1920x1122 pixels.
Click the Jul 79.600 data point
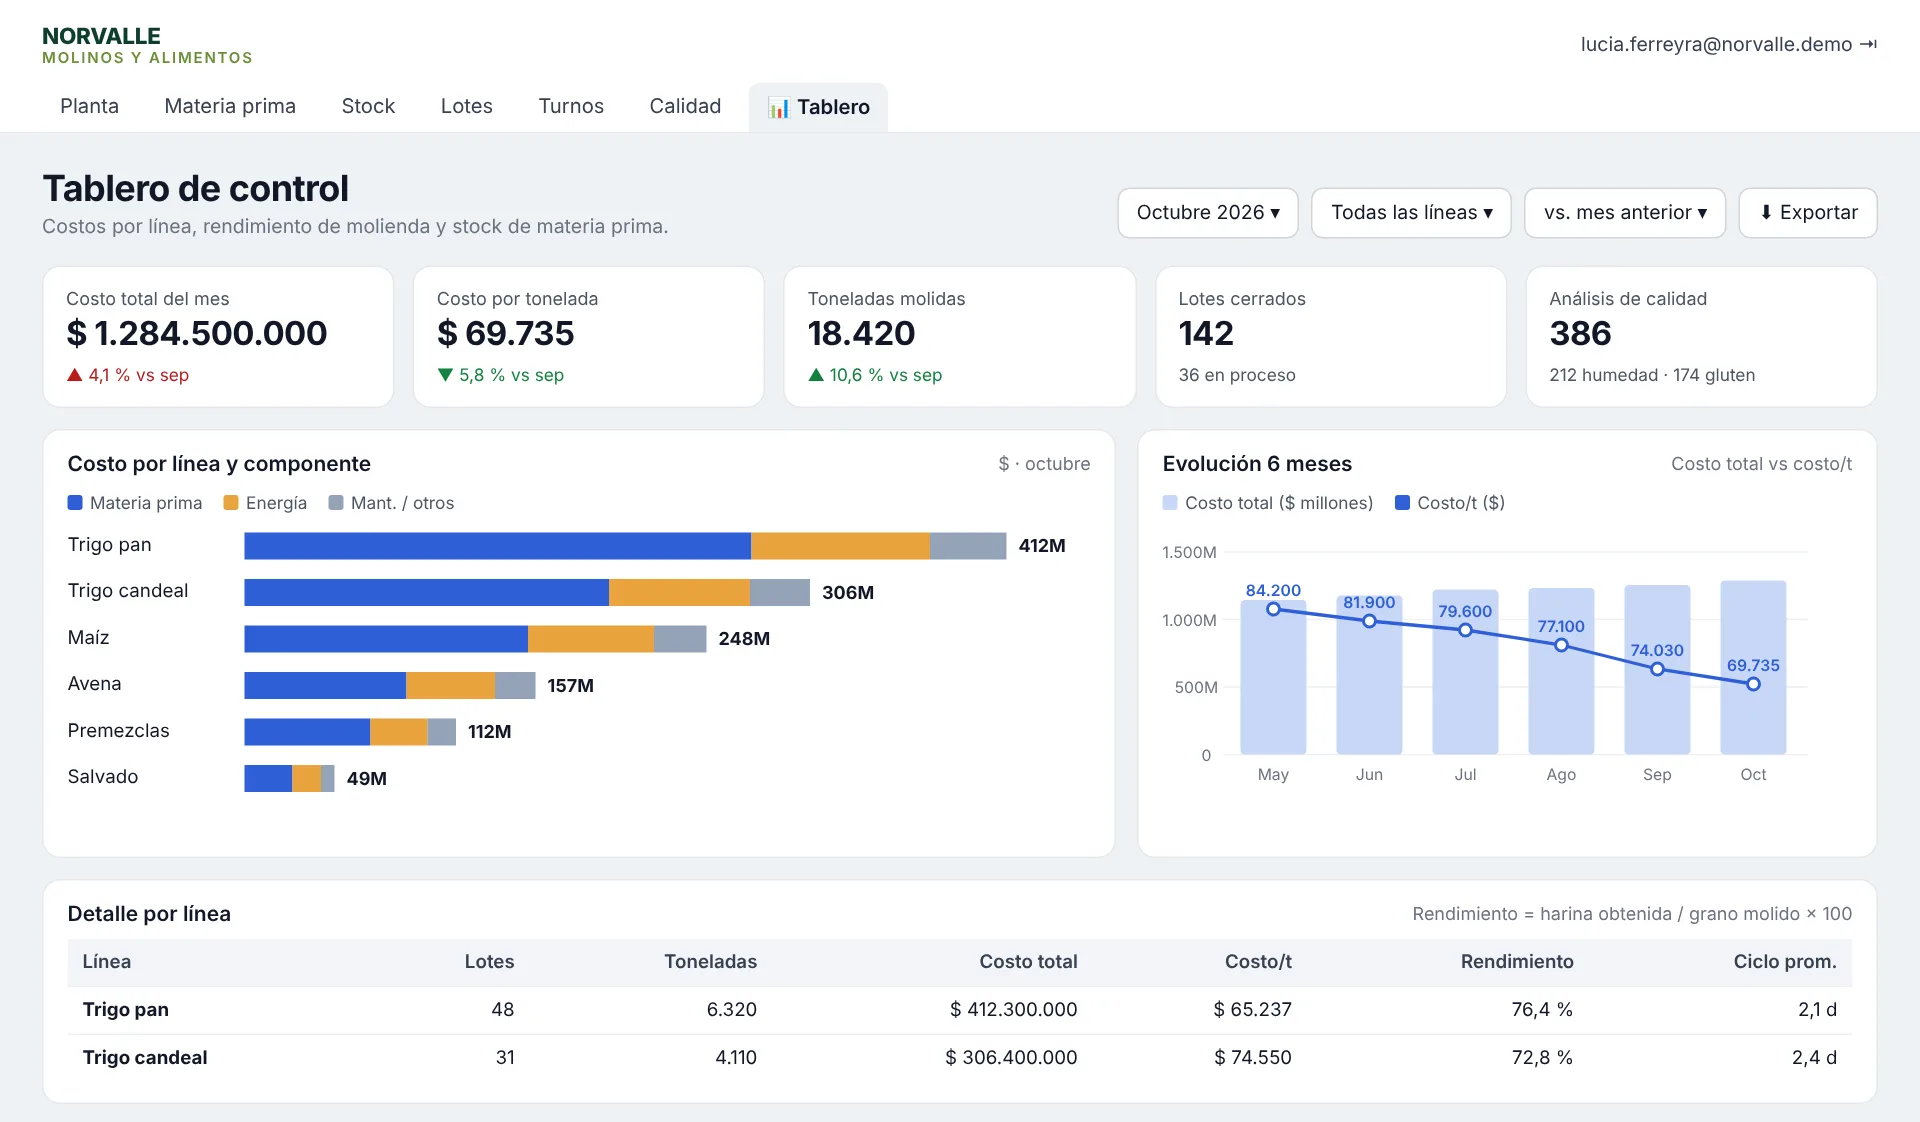1465,630
